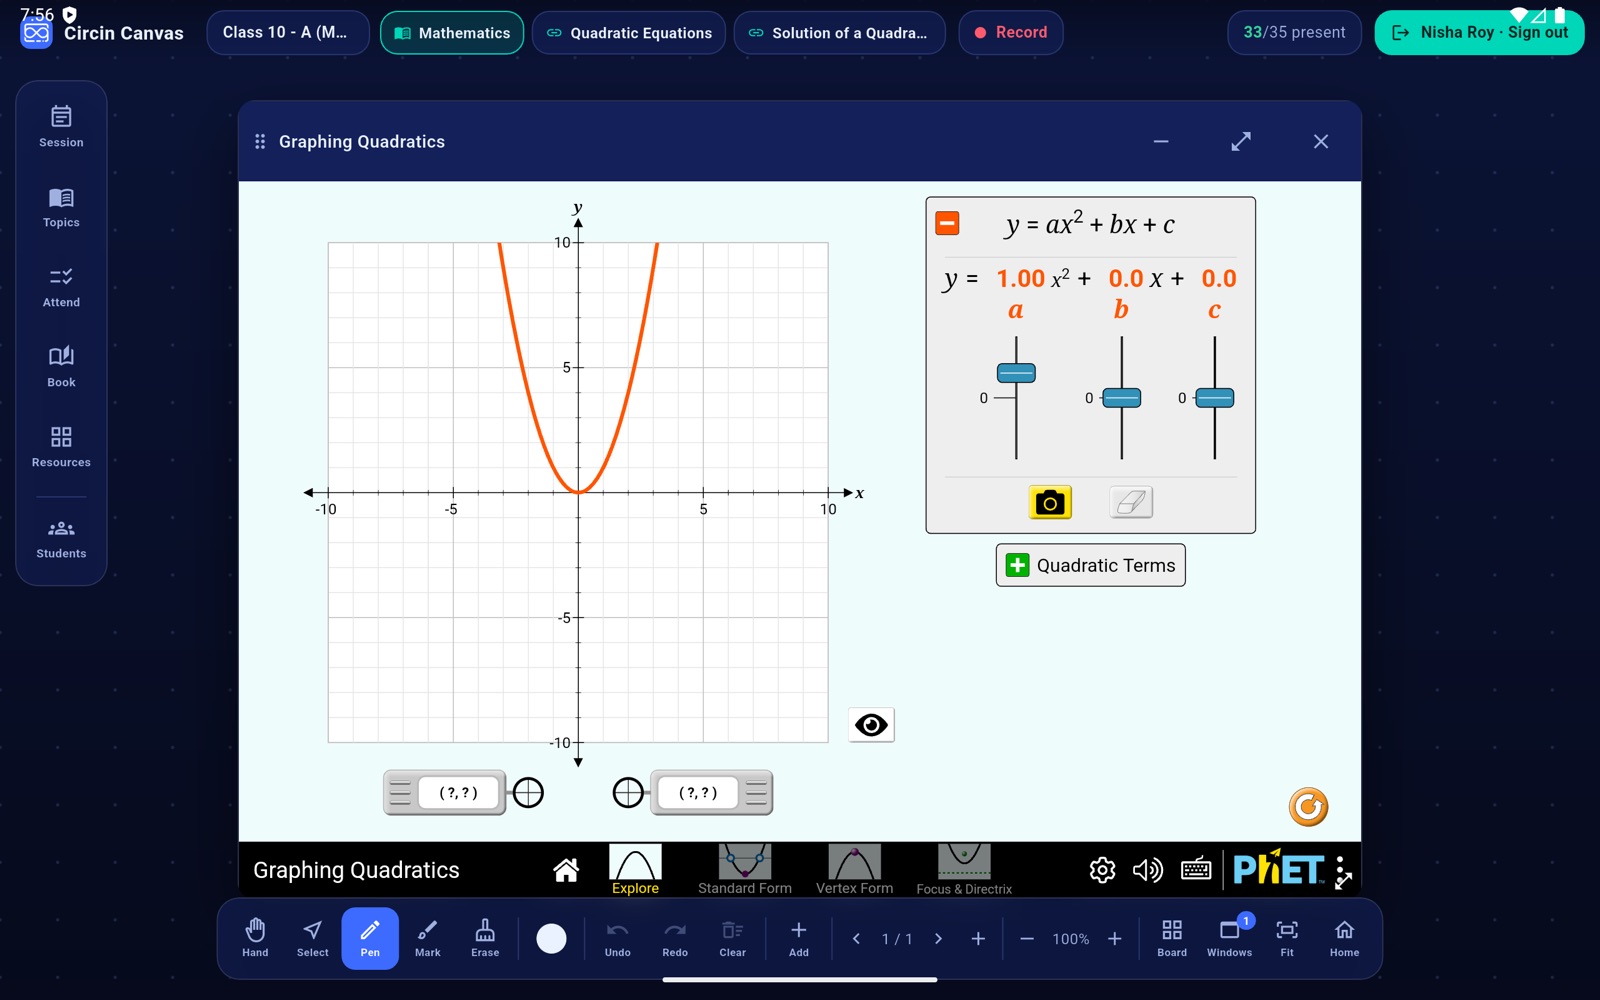
Task: Open the Board view
Action: 1172,938
